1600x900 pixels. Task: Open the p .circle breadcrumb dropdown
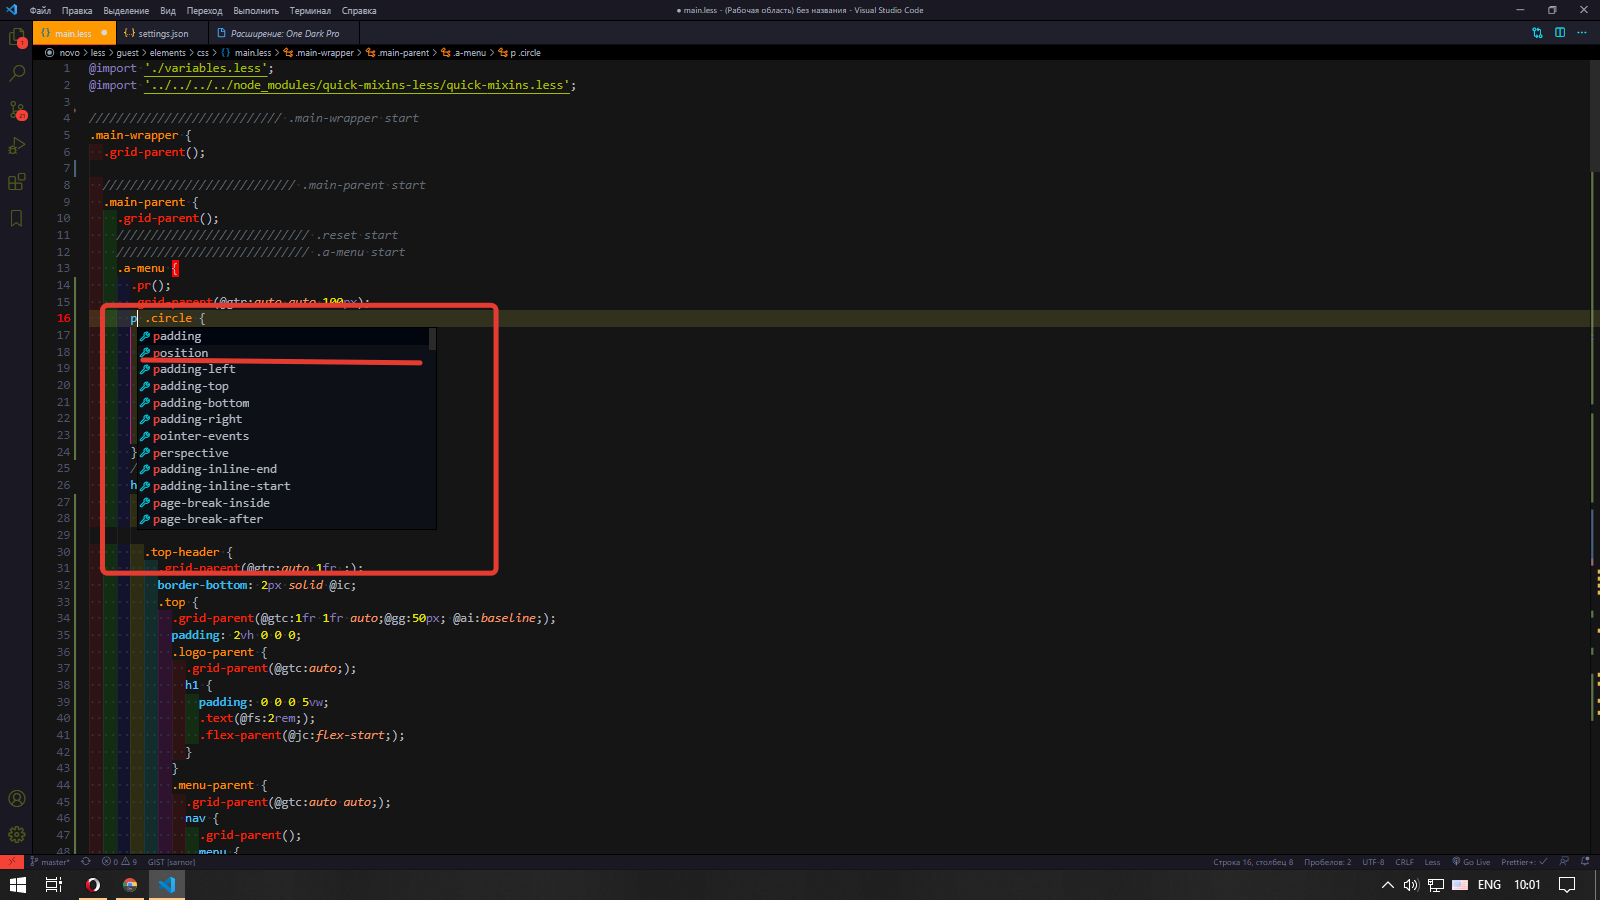click(x=519, y=53)
